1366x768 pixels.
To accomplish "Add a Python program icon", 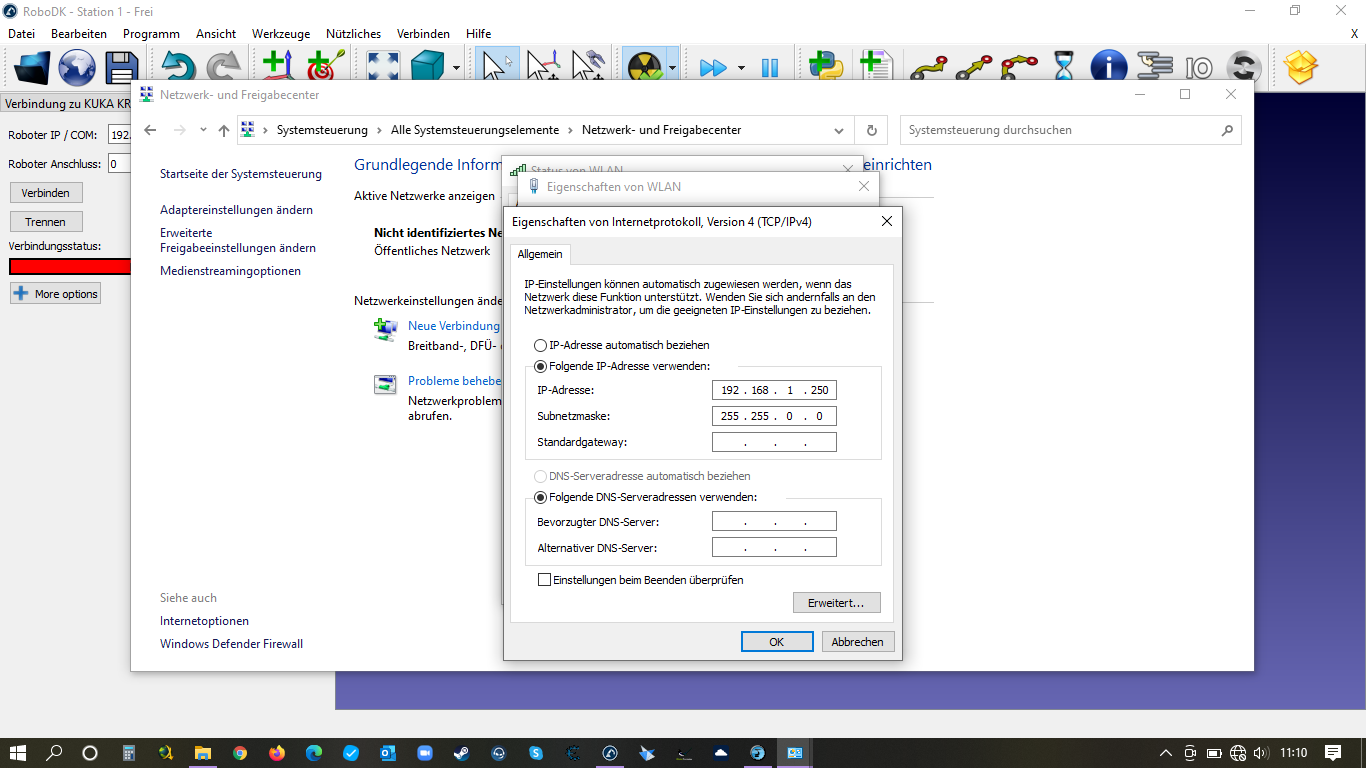I will (x=827, y=68).
